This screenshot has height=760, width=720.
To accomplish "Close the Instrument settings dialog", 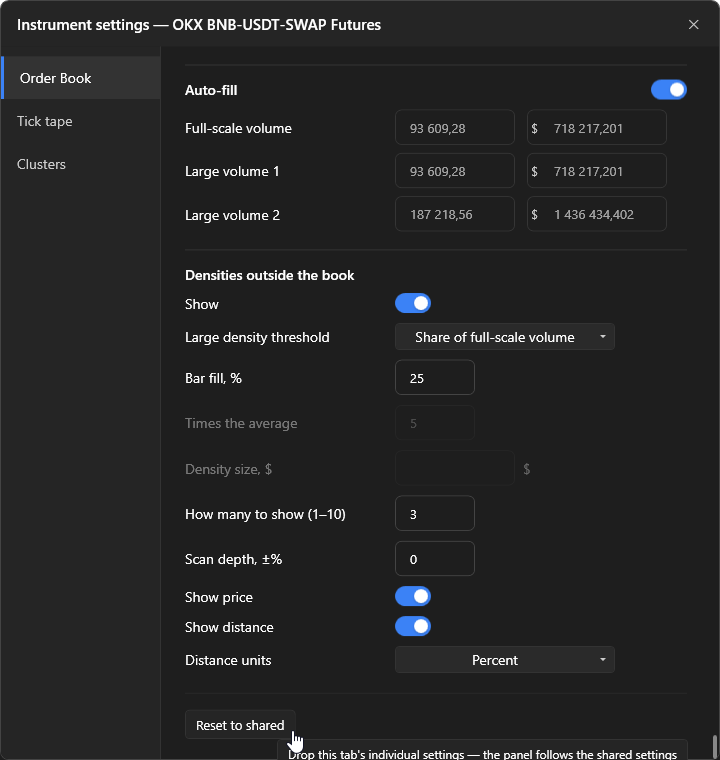I will (x=693, y=24).
